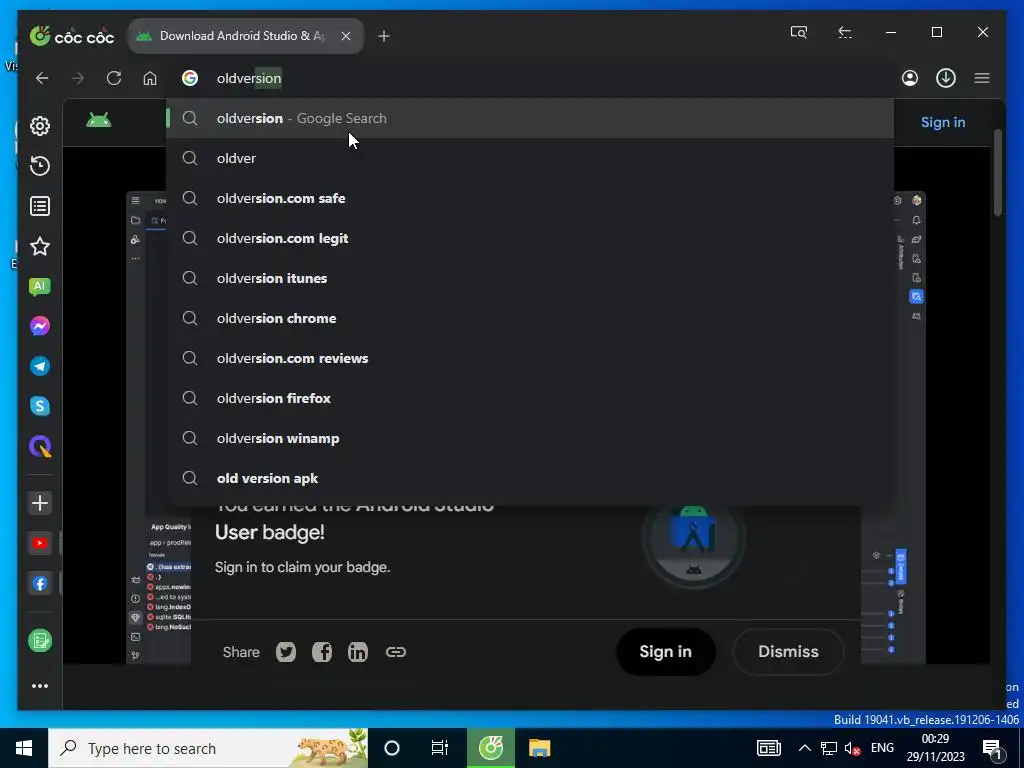Viewport: 1024px width, 768px height.
Task: Click Sign in link in page header
Action: [942, 122]
